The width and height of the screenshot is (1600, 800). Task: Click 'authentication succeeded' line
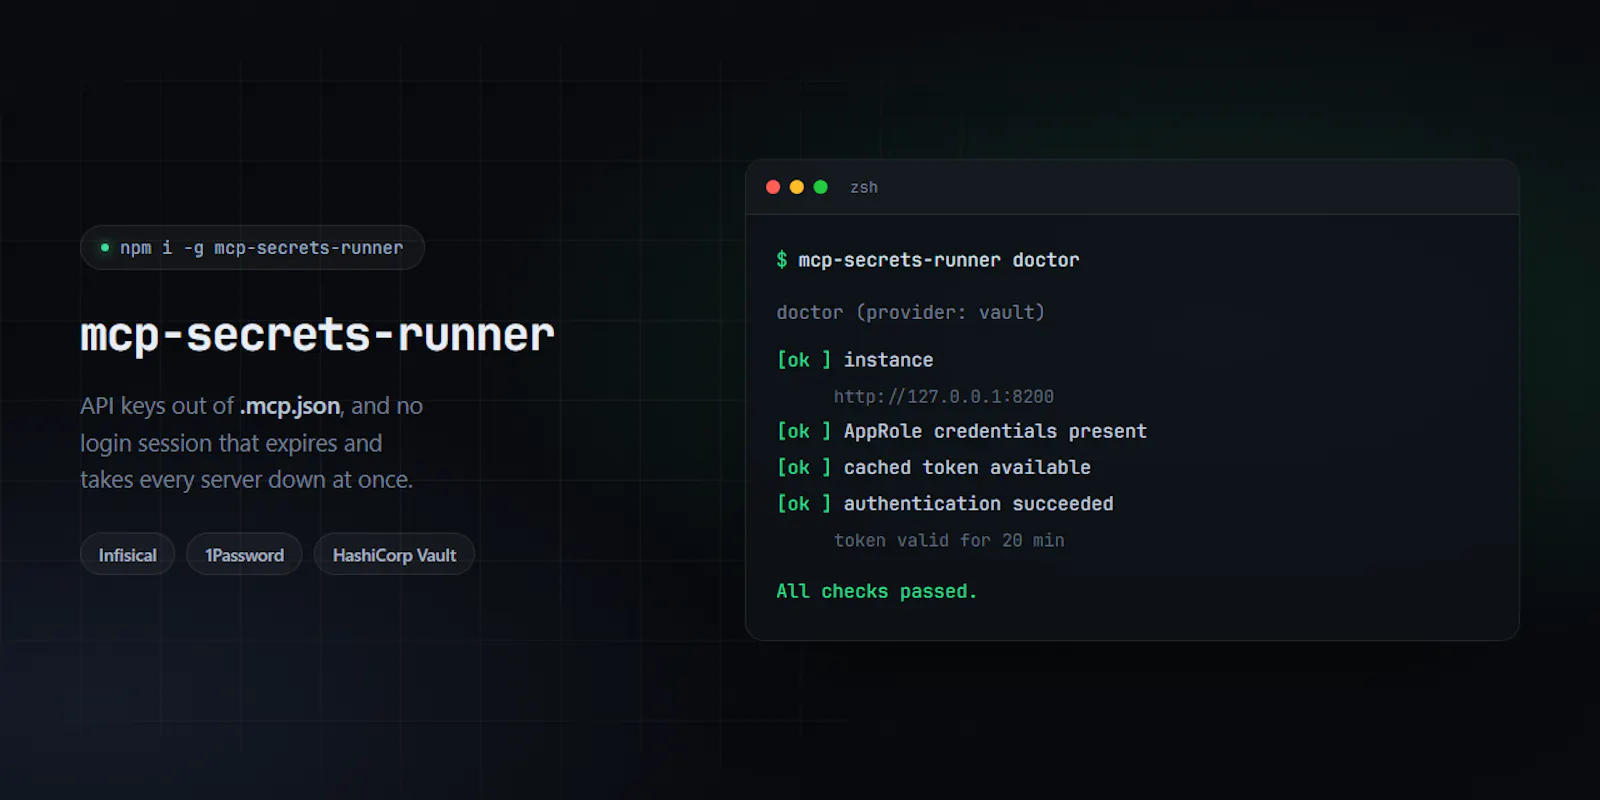[945, 504]
